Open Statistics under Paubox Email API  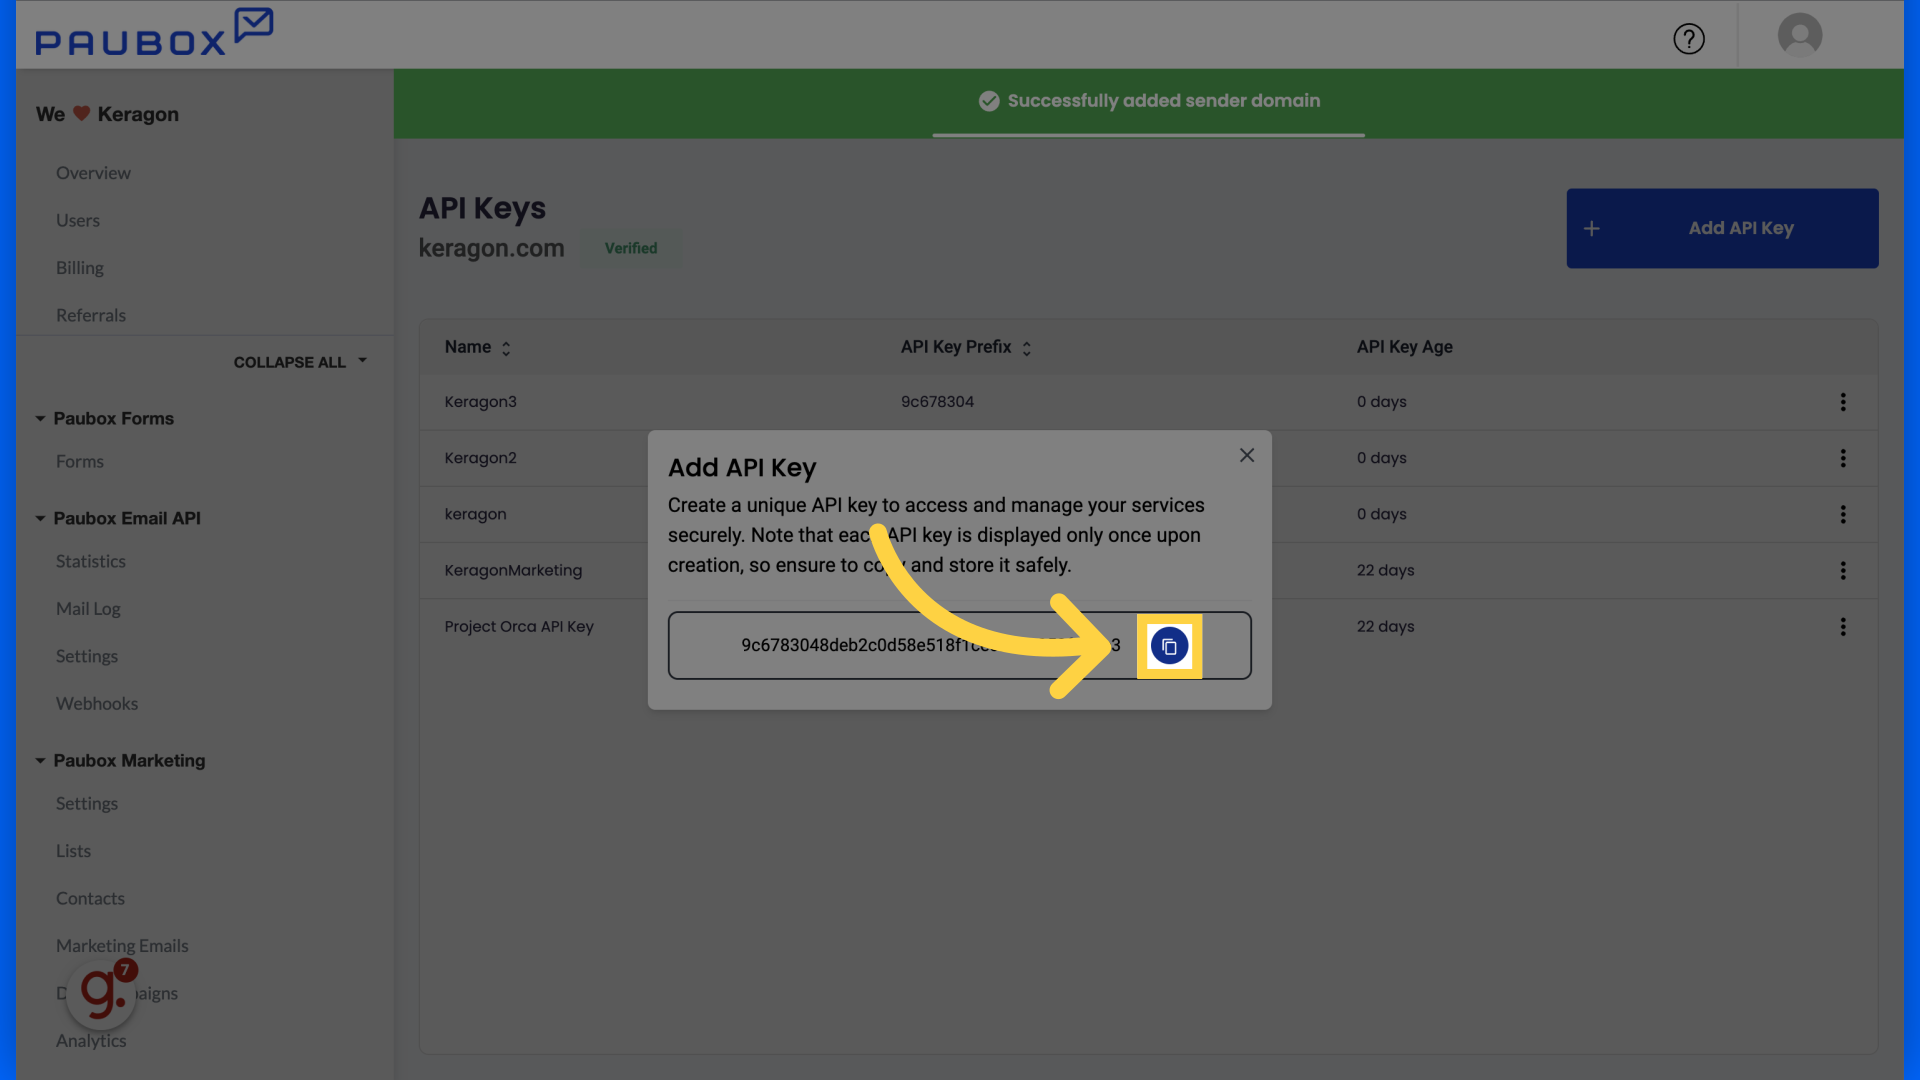tap(91, 561)
